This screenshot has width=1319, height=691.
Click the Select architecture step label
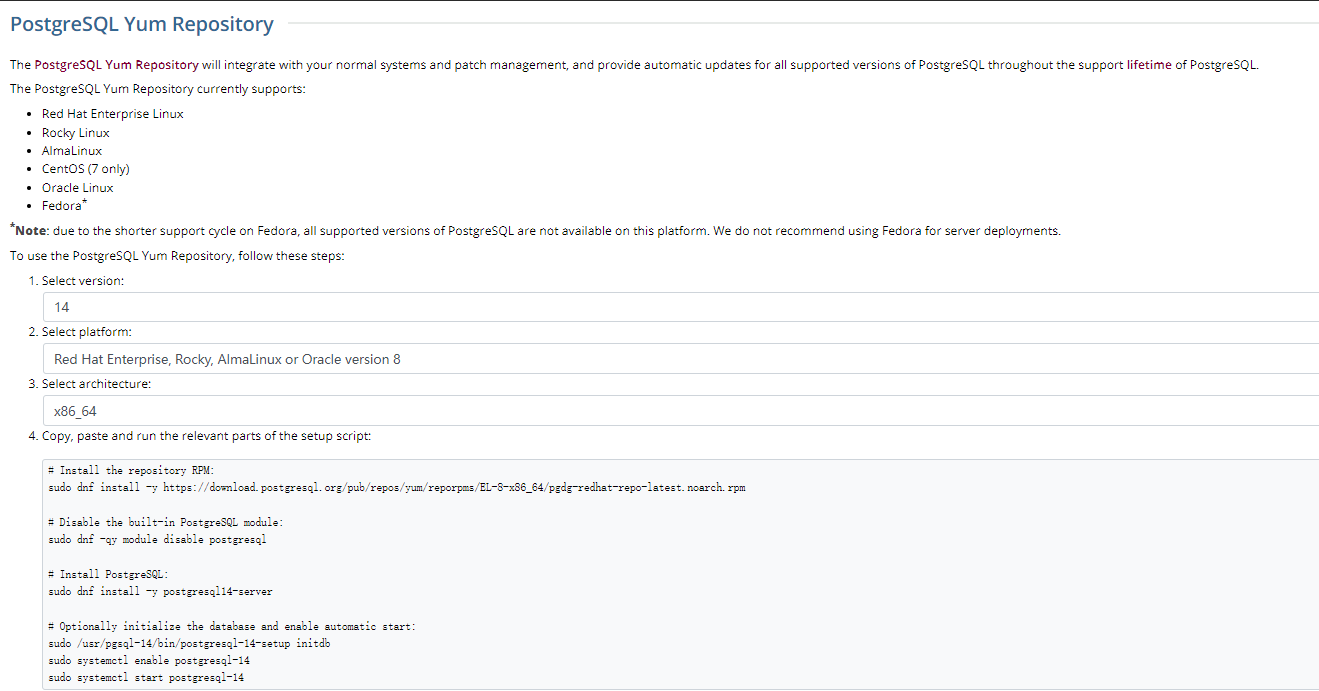pyautogui.click(x=96, y=384)
